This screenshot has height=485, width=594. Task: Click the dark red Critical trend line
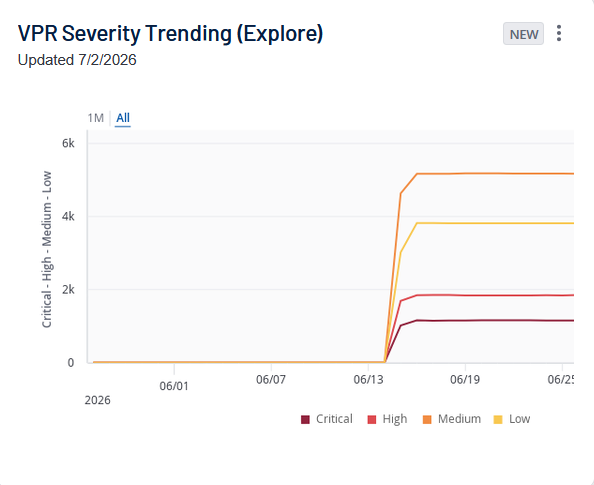[x=492, y=321]
